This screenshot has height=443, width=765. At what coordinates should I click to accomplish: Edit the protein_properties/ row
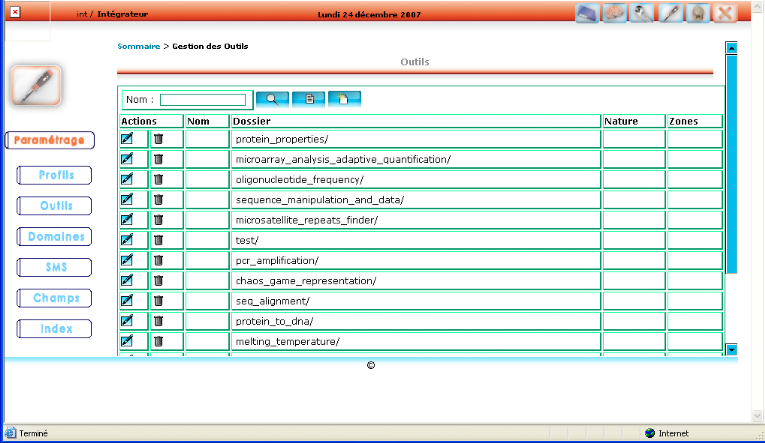point(127,139)
